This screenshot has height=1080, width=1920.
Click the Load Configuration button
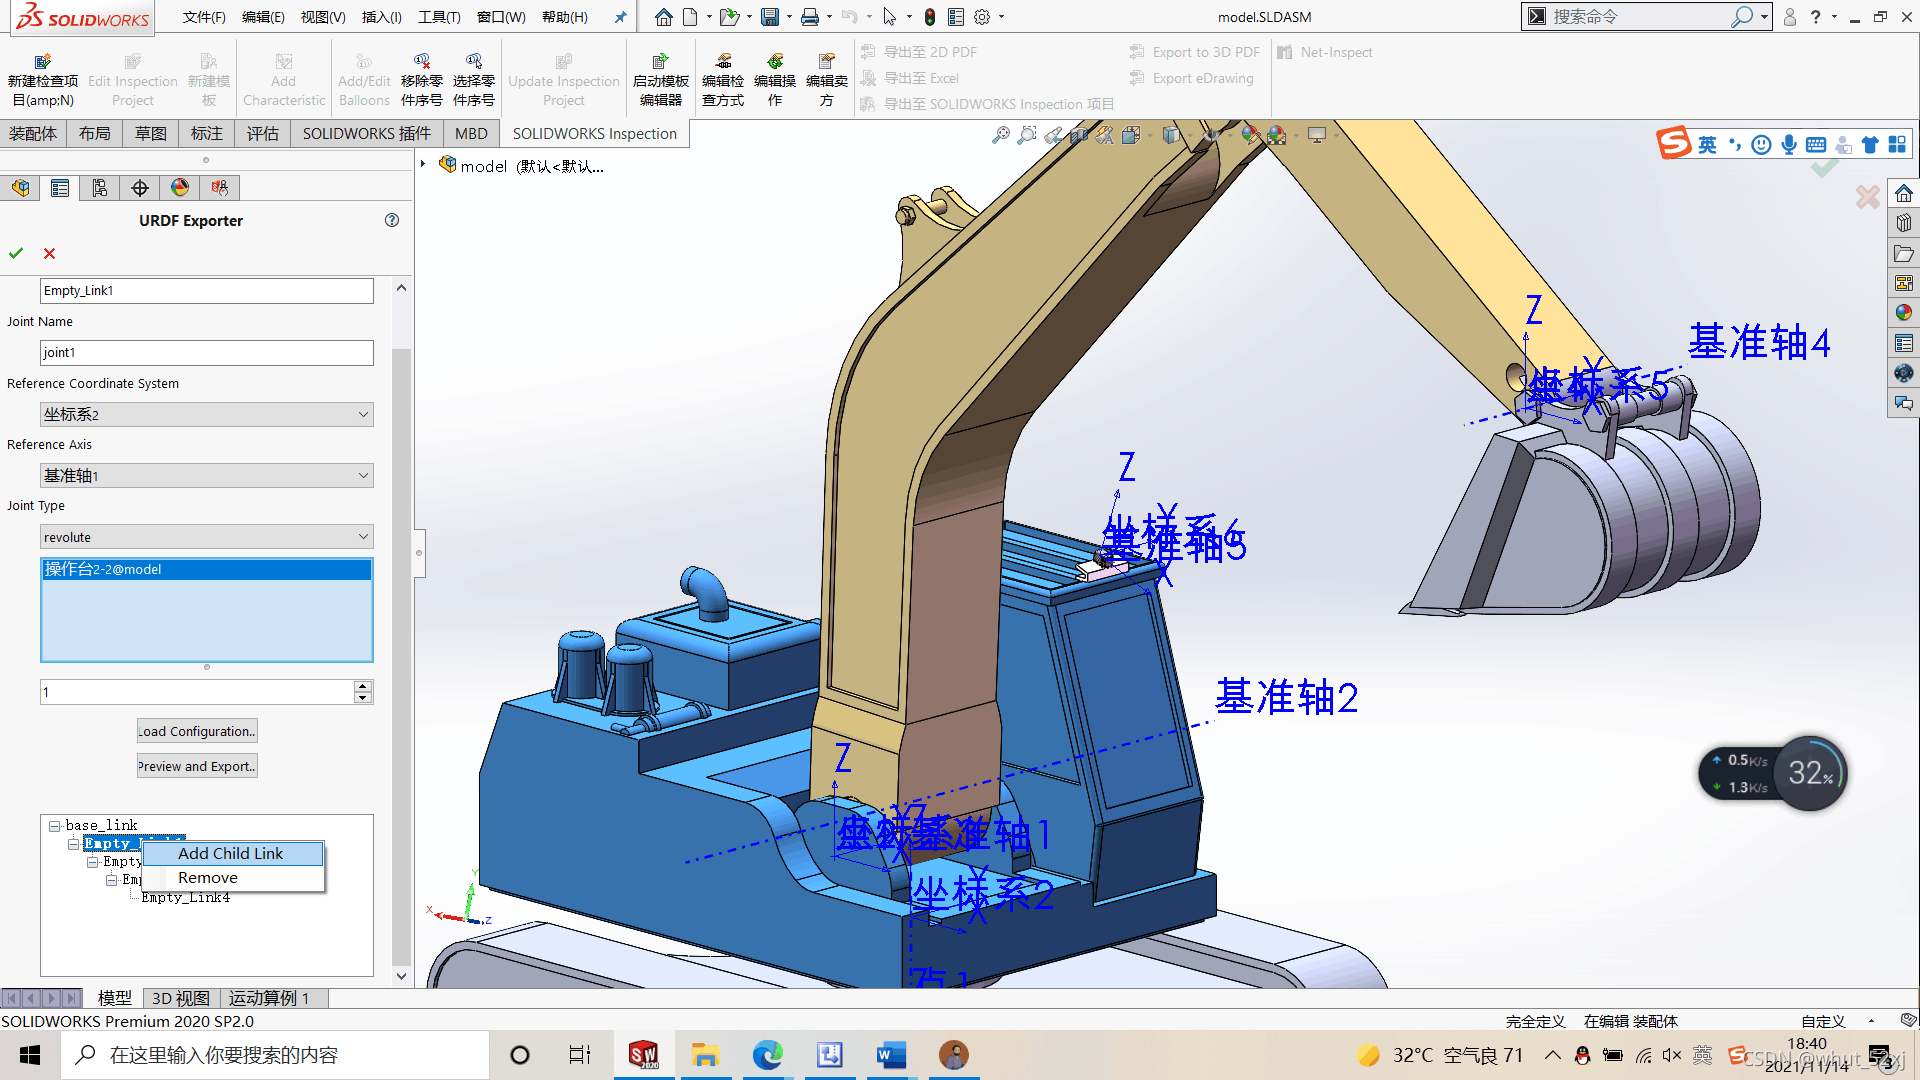click(x=195, y=729)
